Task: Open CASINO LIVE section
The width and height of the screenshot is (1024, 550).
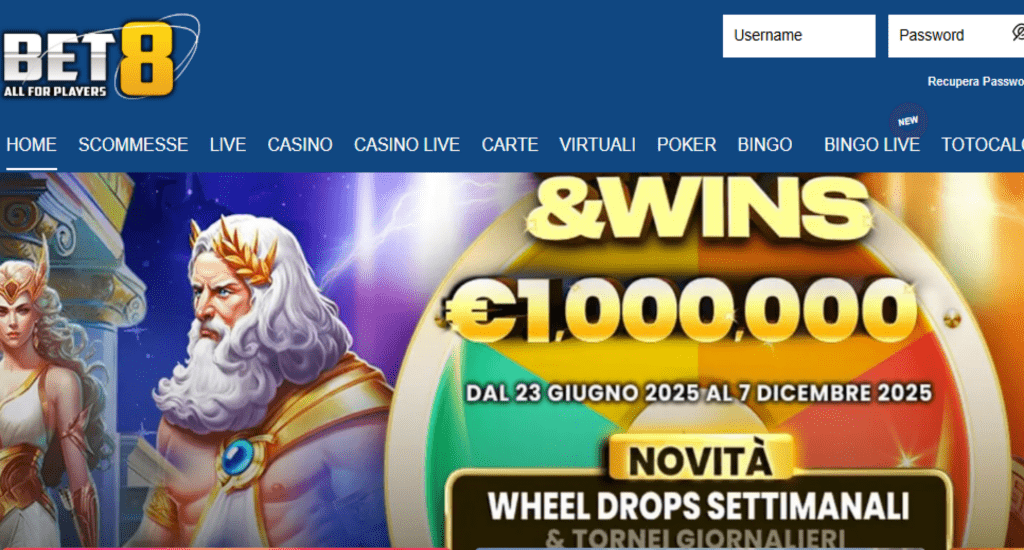Action: pyautogui.click(x=407, y=144)
